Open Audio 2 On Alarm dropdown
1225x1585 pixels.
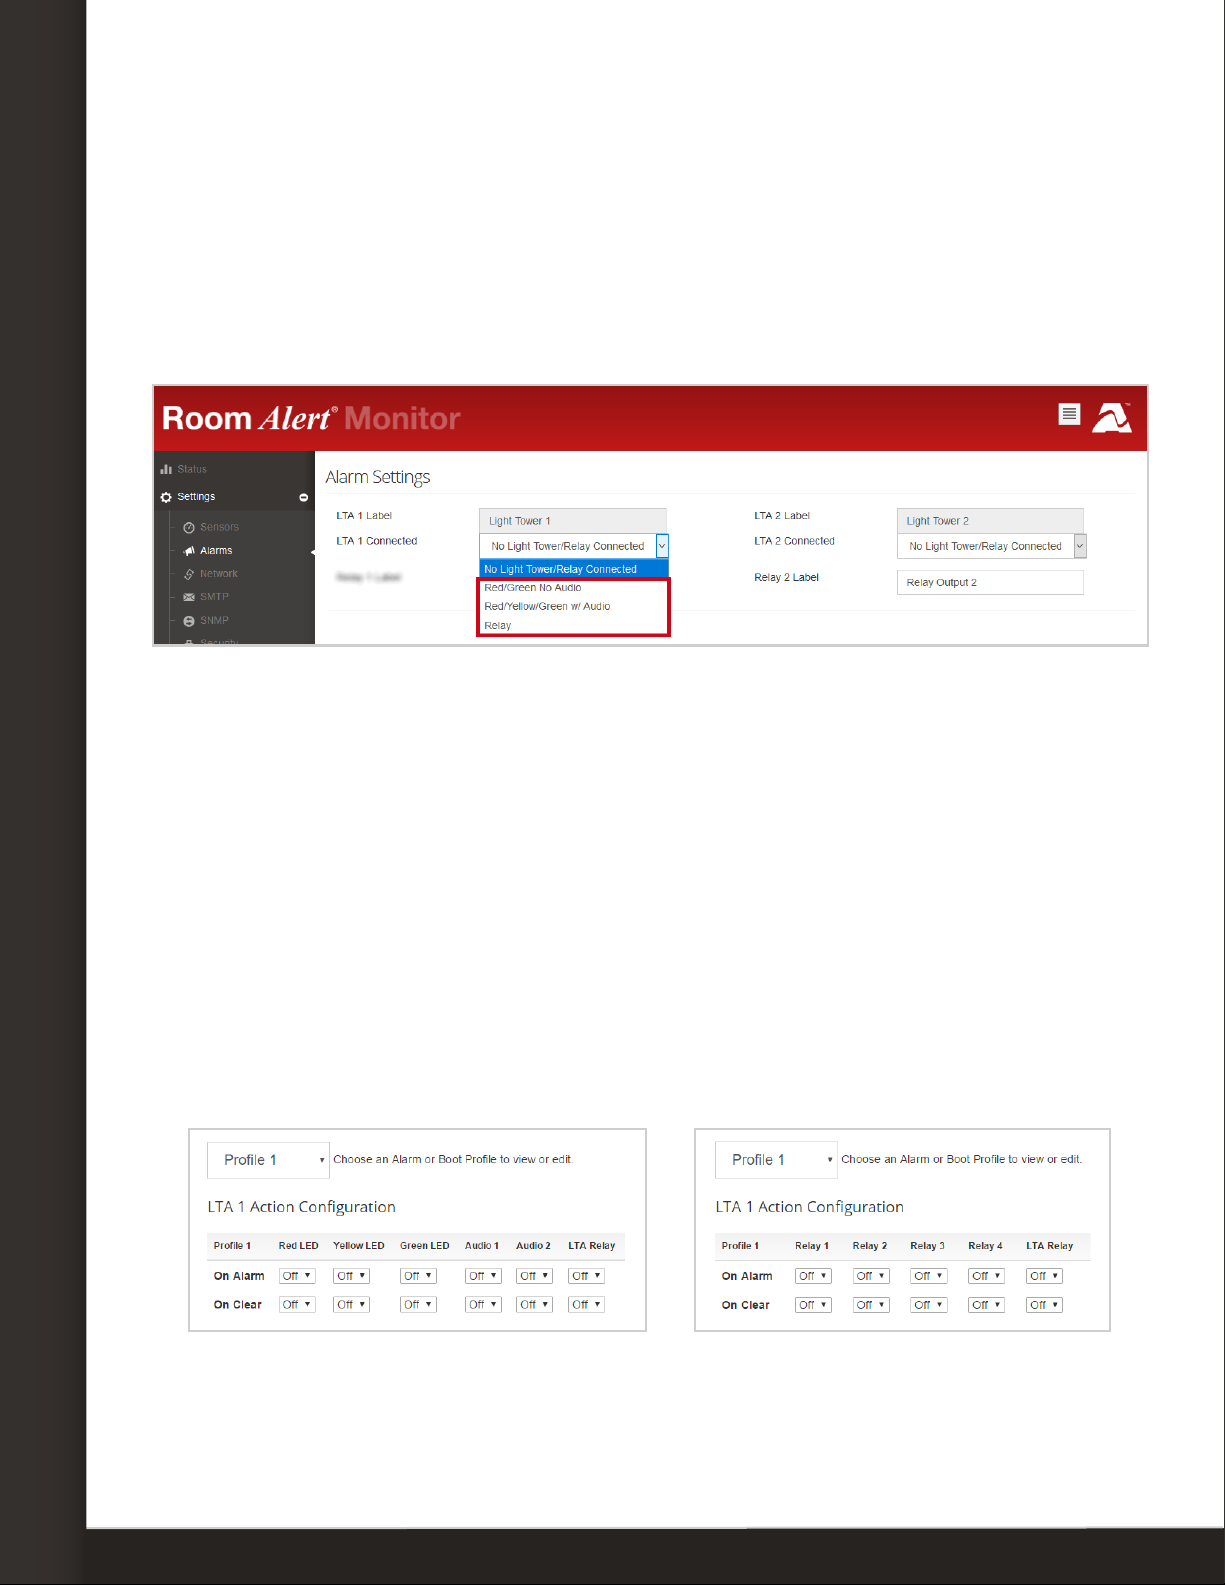click(534, 1276)
